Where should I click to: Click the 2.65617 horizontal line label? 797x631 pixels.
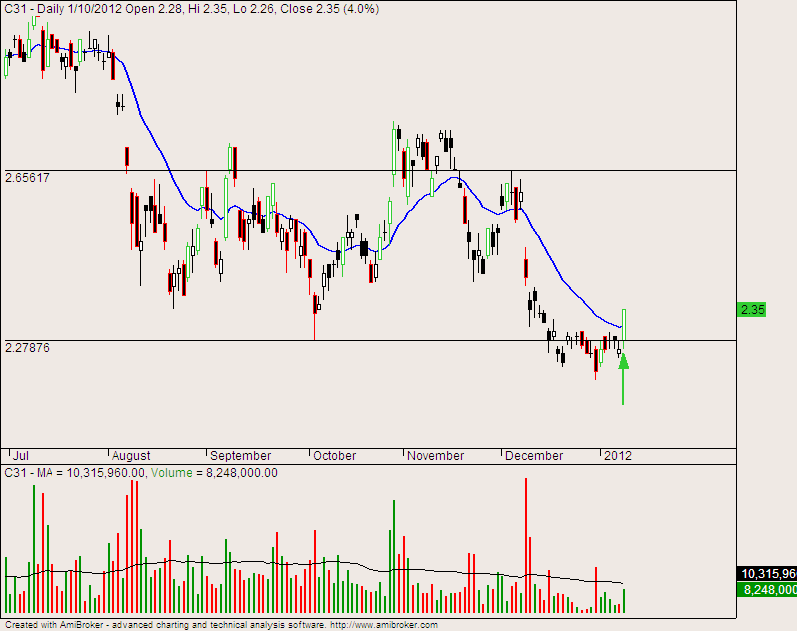pos(28,177)
